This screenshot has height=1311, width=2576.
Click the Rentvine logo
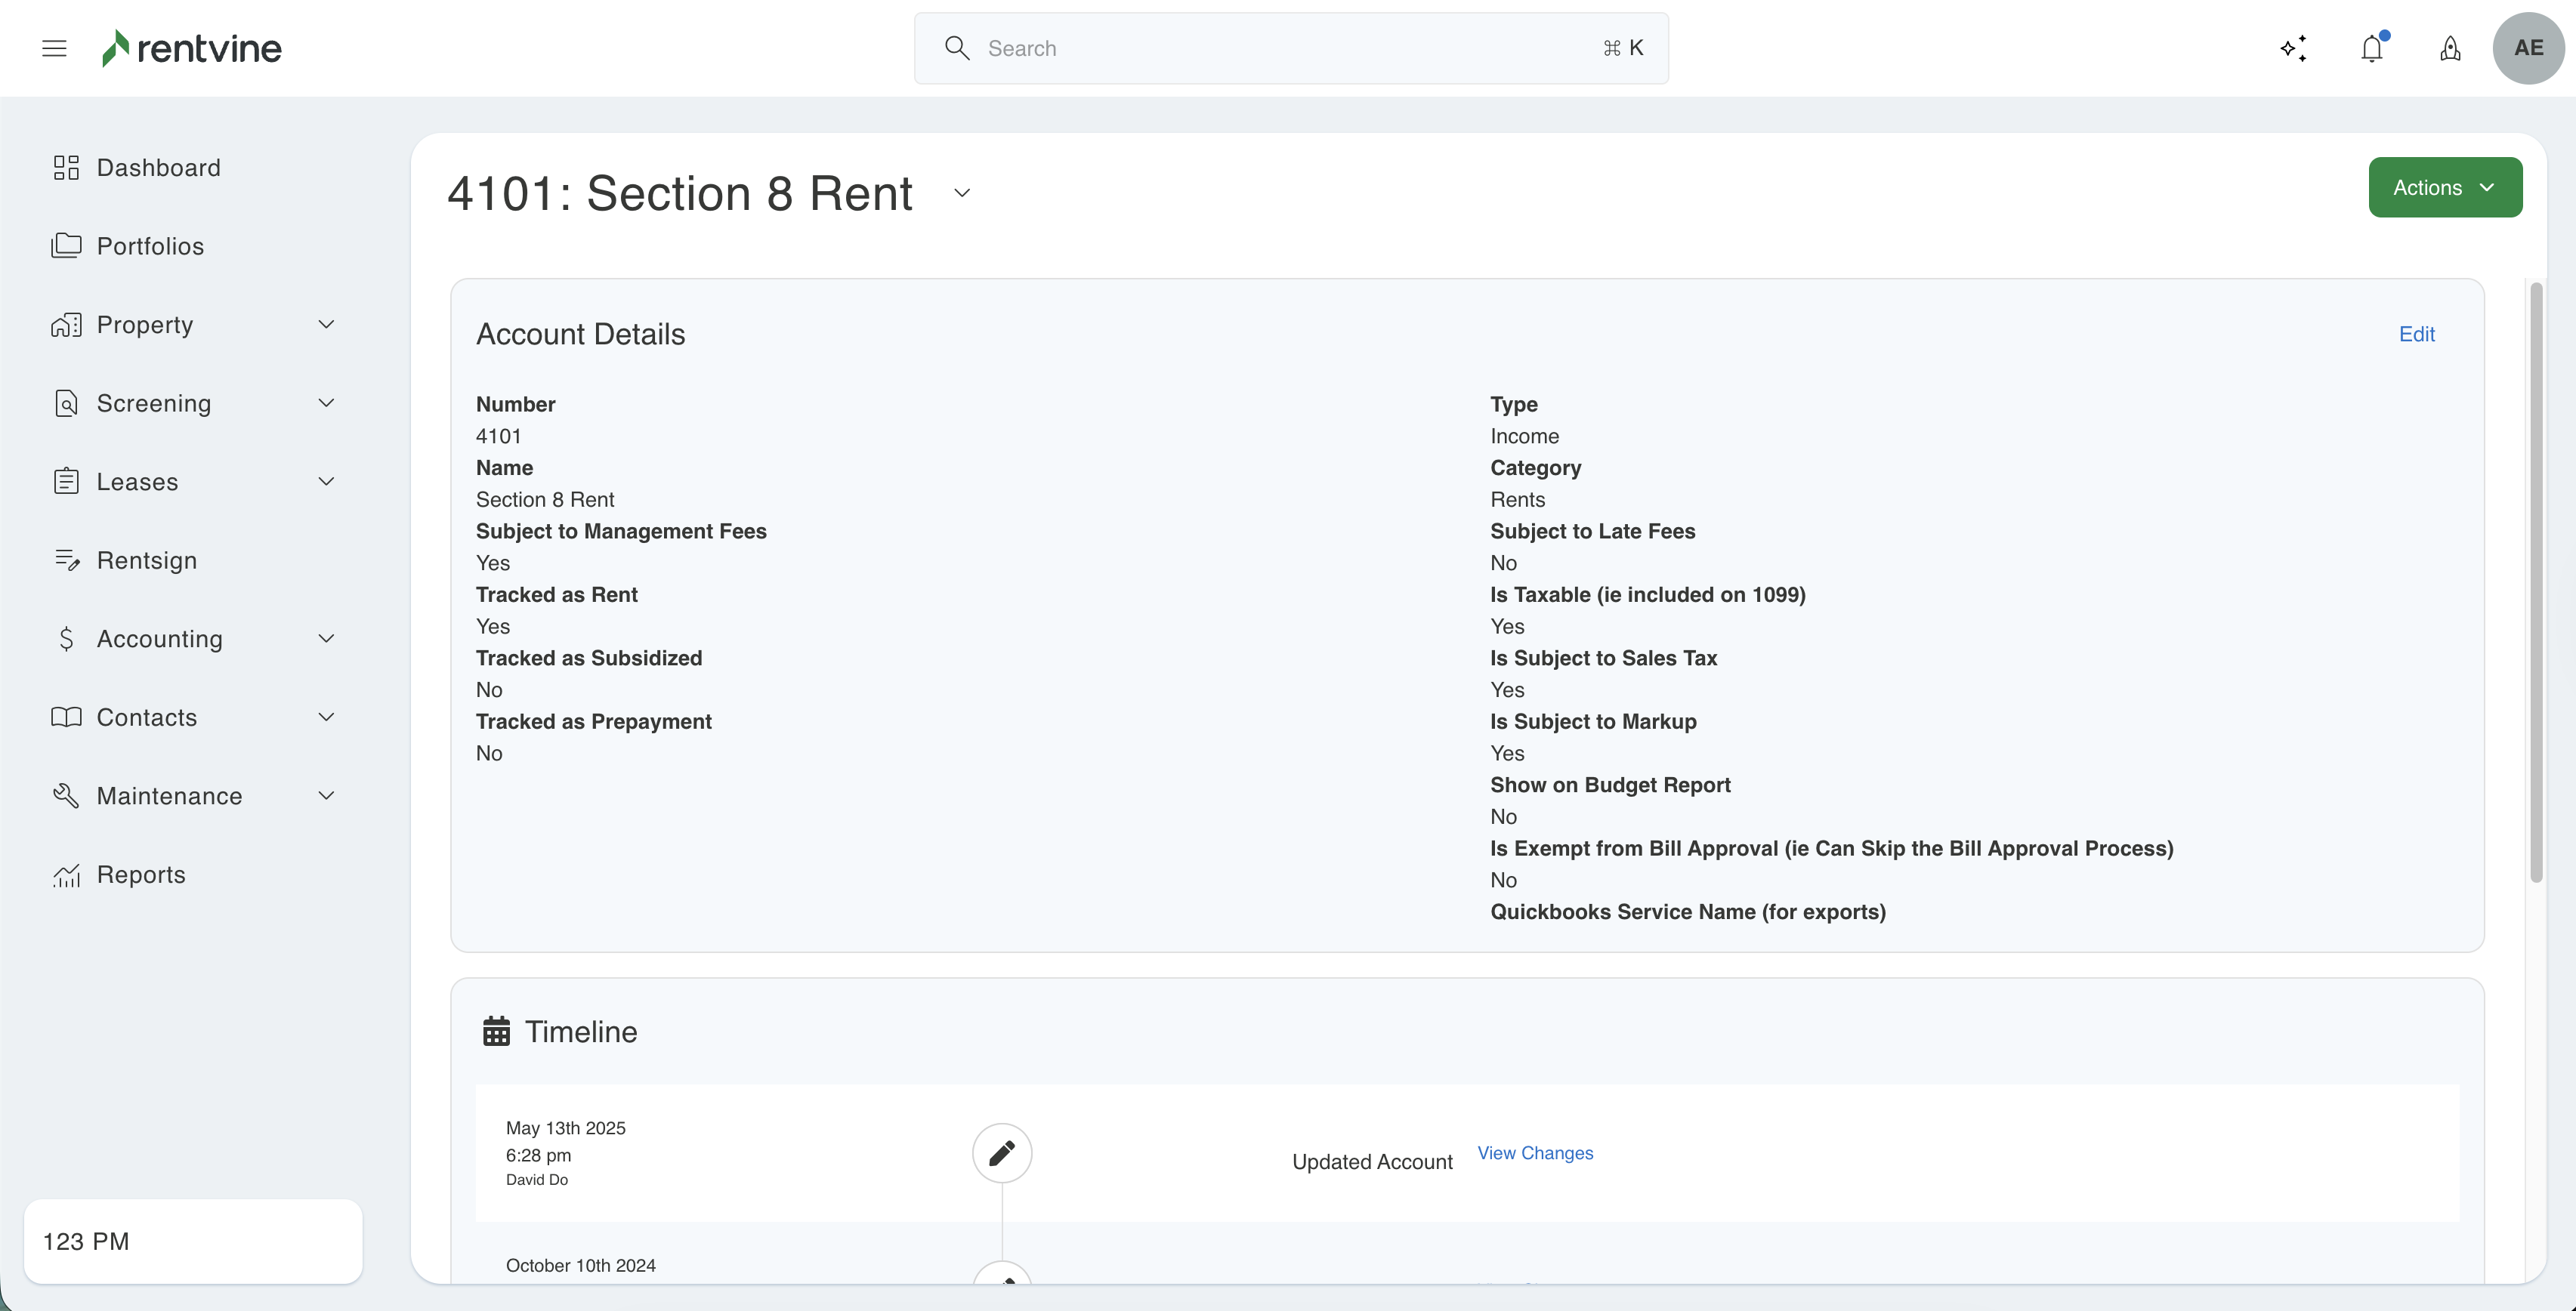click(x=192, y=48)
